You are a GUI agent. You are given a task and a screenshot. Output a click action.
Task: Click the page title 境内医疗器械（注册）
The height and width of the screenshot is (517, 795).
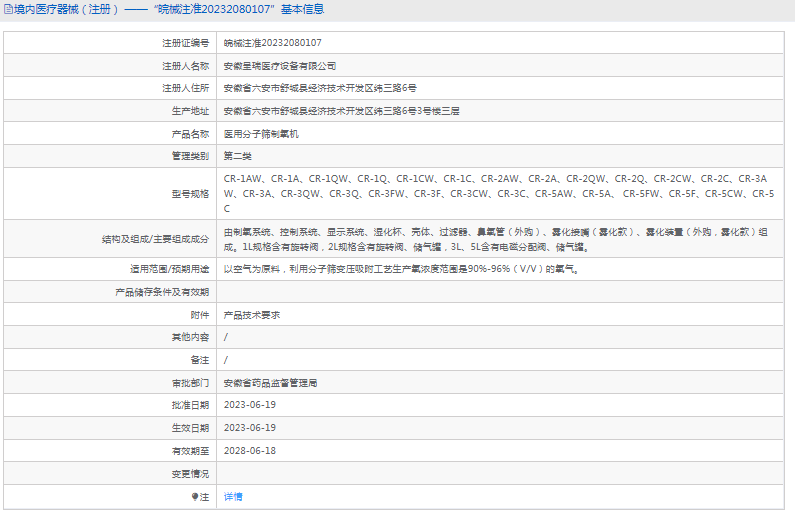click(x=66, y=9)
